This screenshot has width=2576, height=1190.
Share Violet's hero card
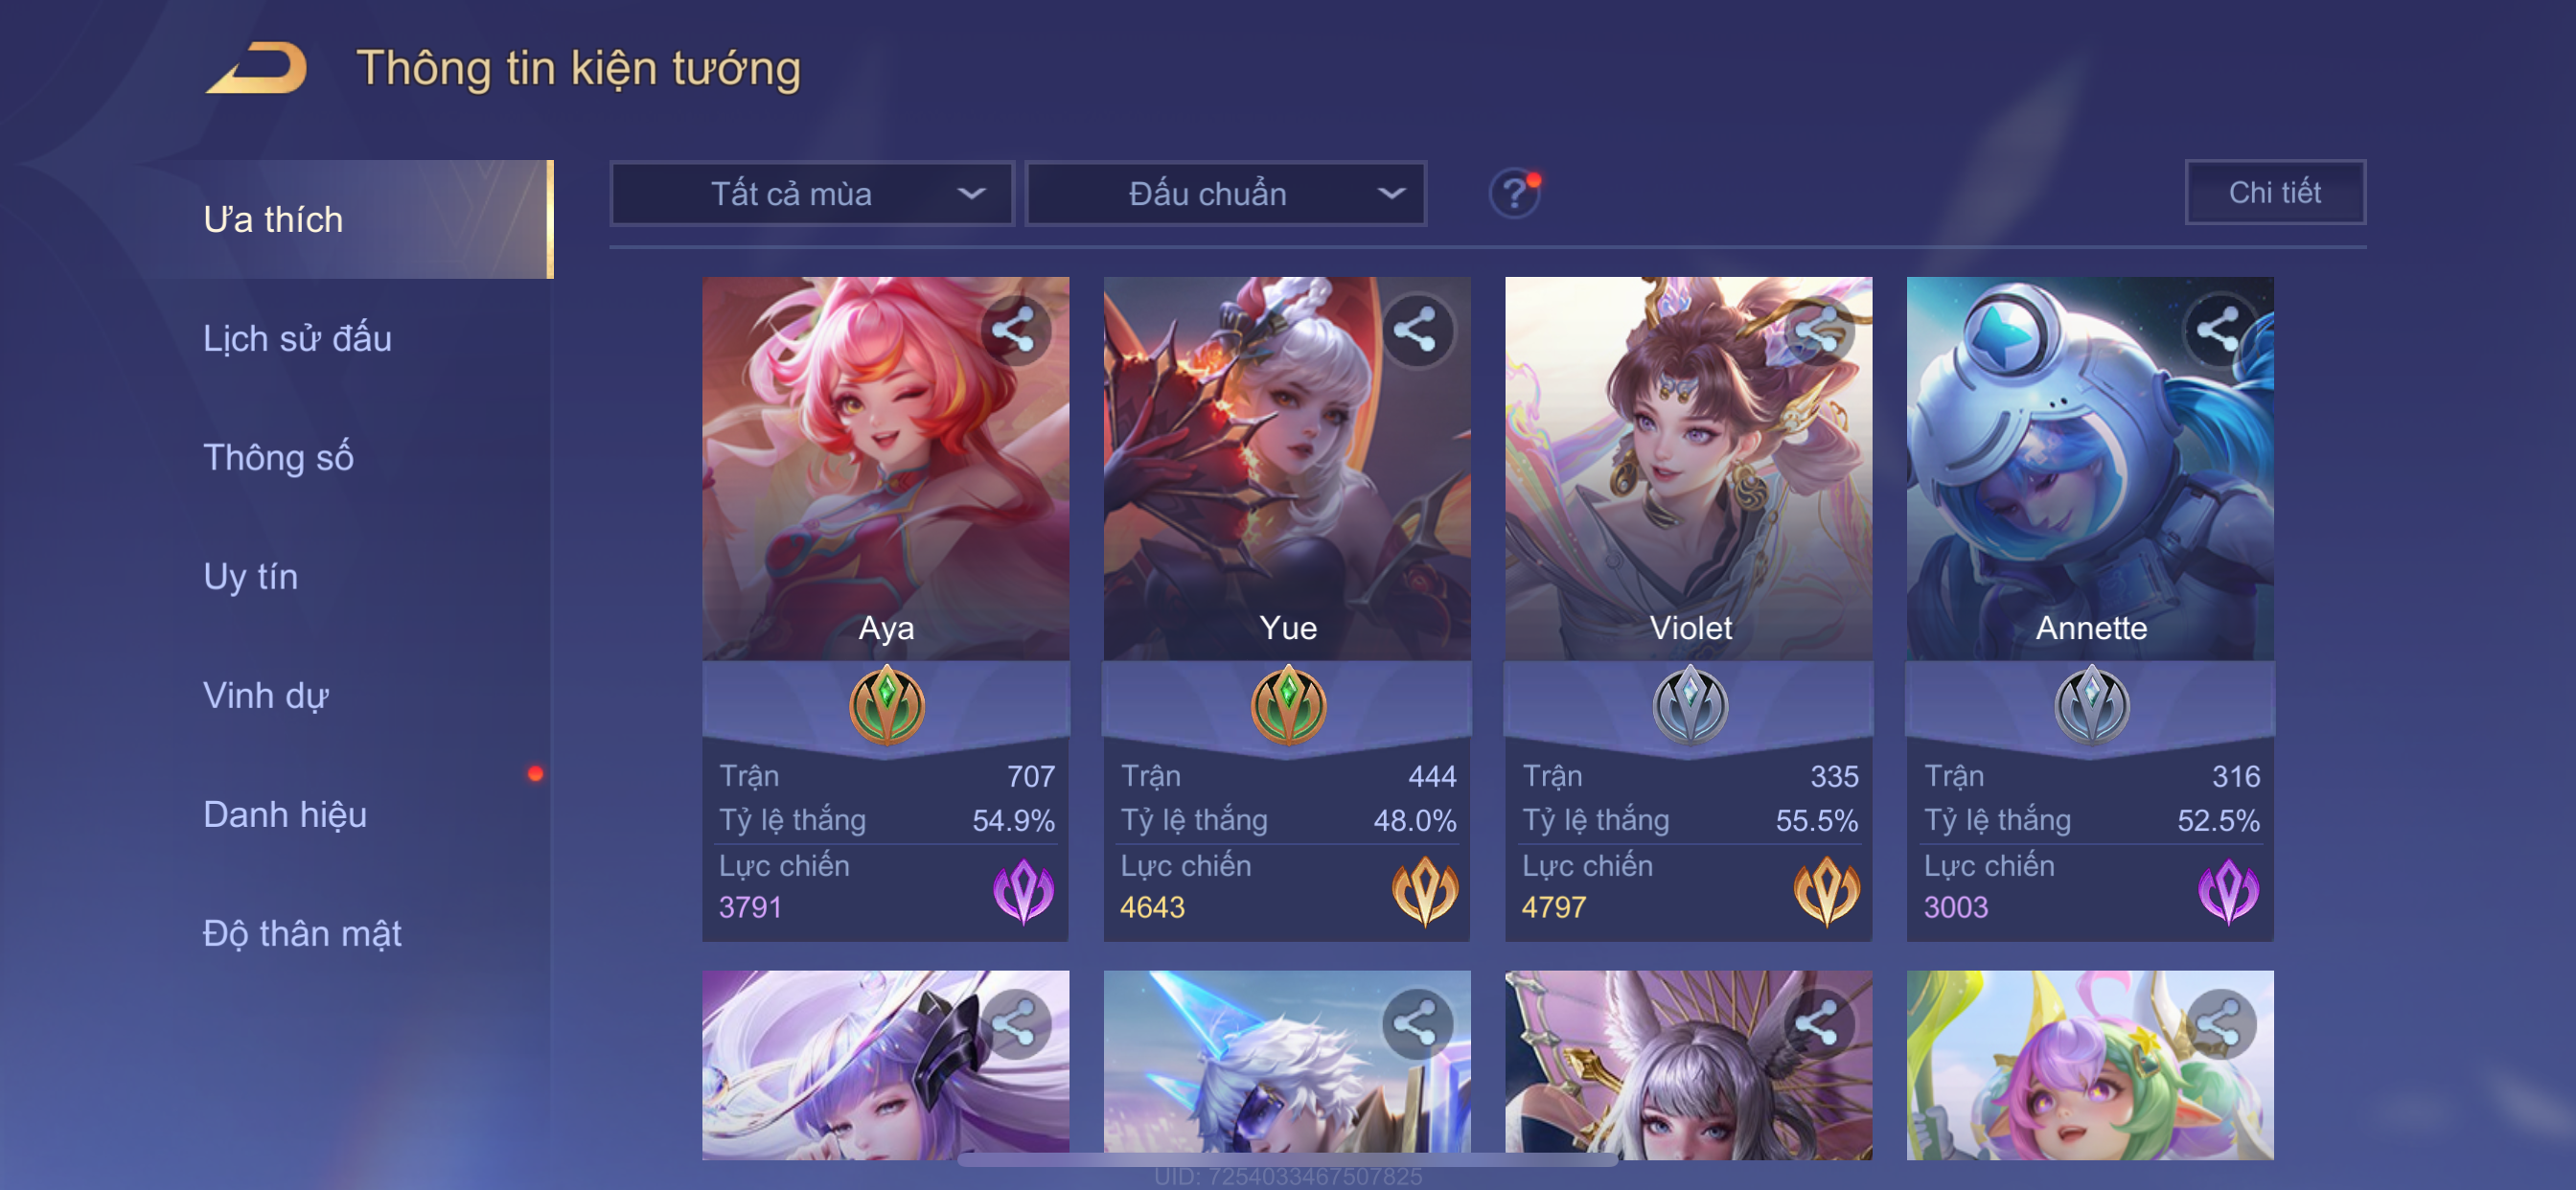[x=1818, y=330]
